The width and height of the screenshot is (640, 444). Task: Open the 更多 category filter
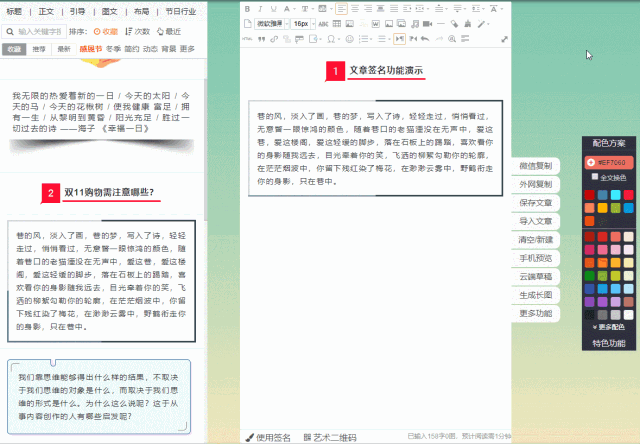click(x=187, y=49)
